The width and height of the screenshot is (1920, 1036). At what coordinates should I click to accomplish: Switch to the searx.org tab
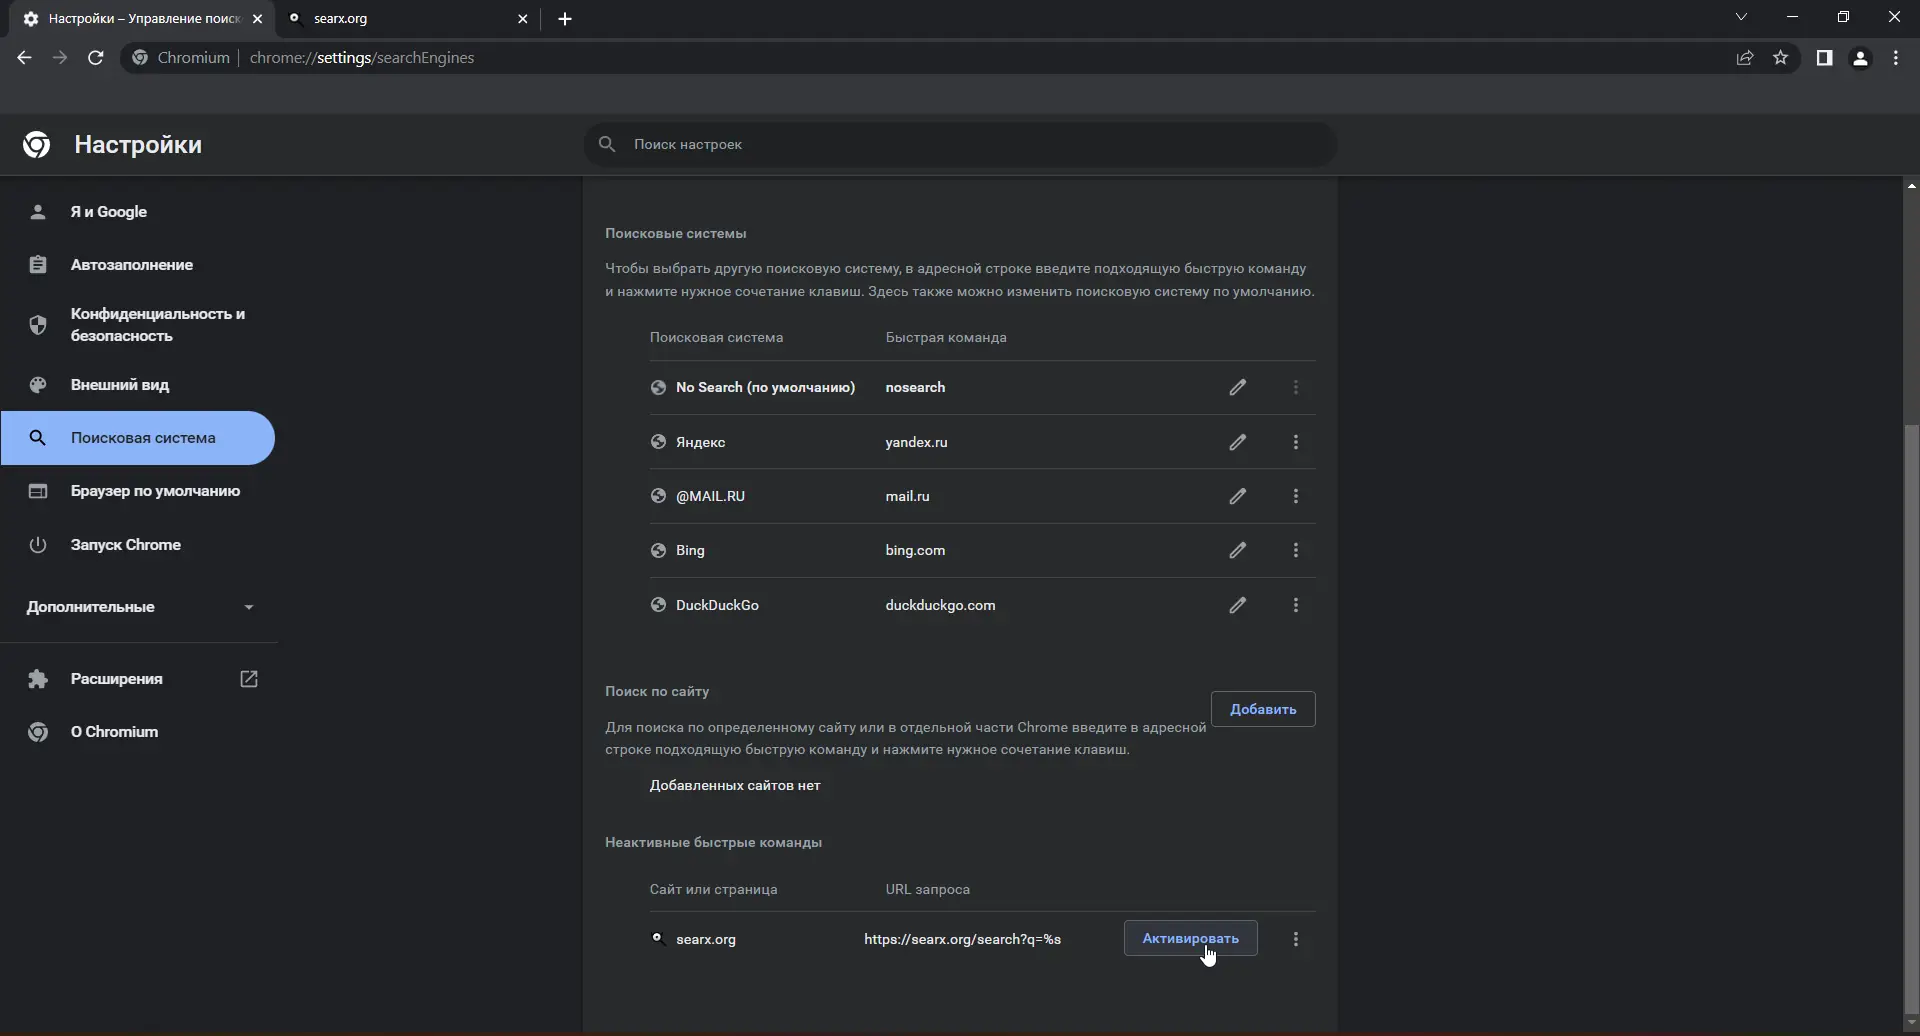click(x=400, y=18)
